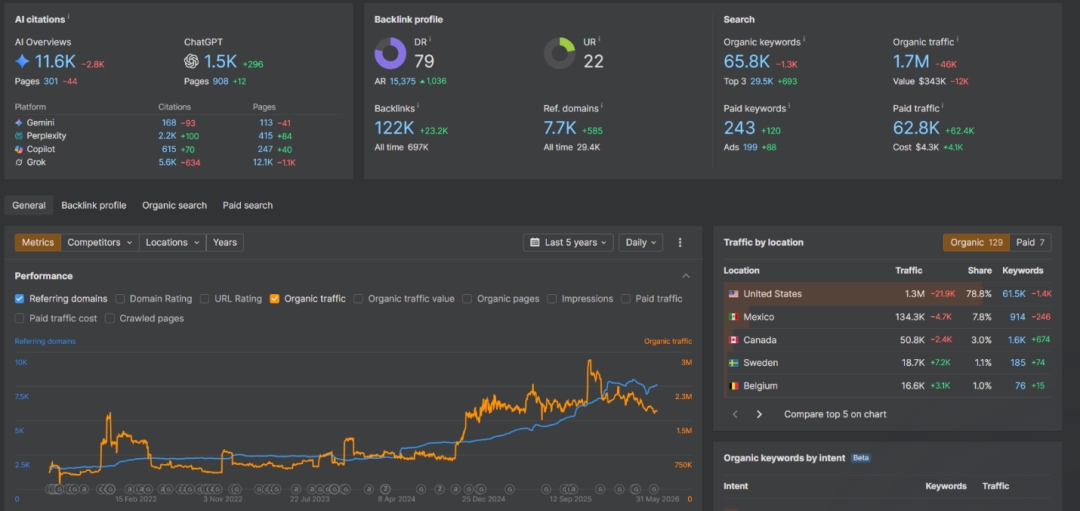The height and width of the screenshot is (511, 1080).
Task: Go to previous page of locations
Action: click(735, 415)
